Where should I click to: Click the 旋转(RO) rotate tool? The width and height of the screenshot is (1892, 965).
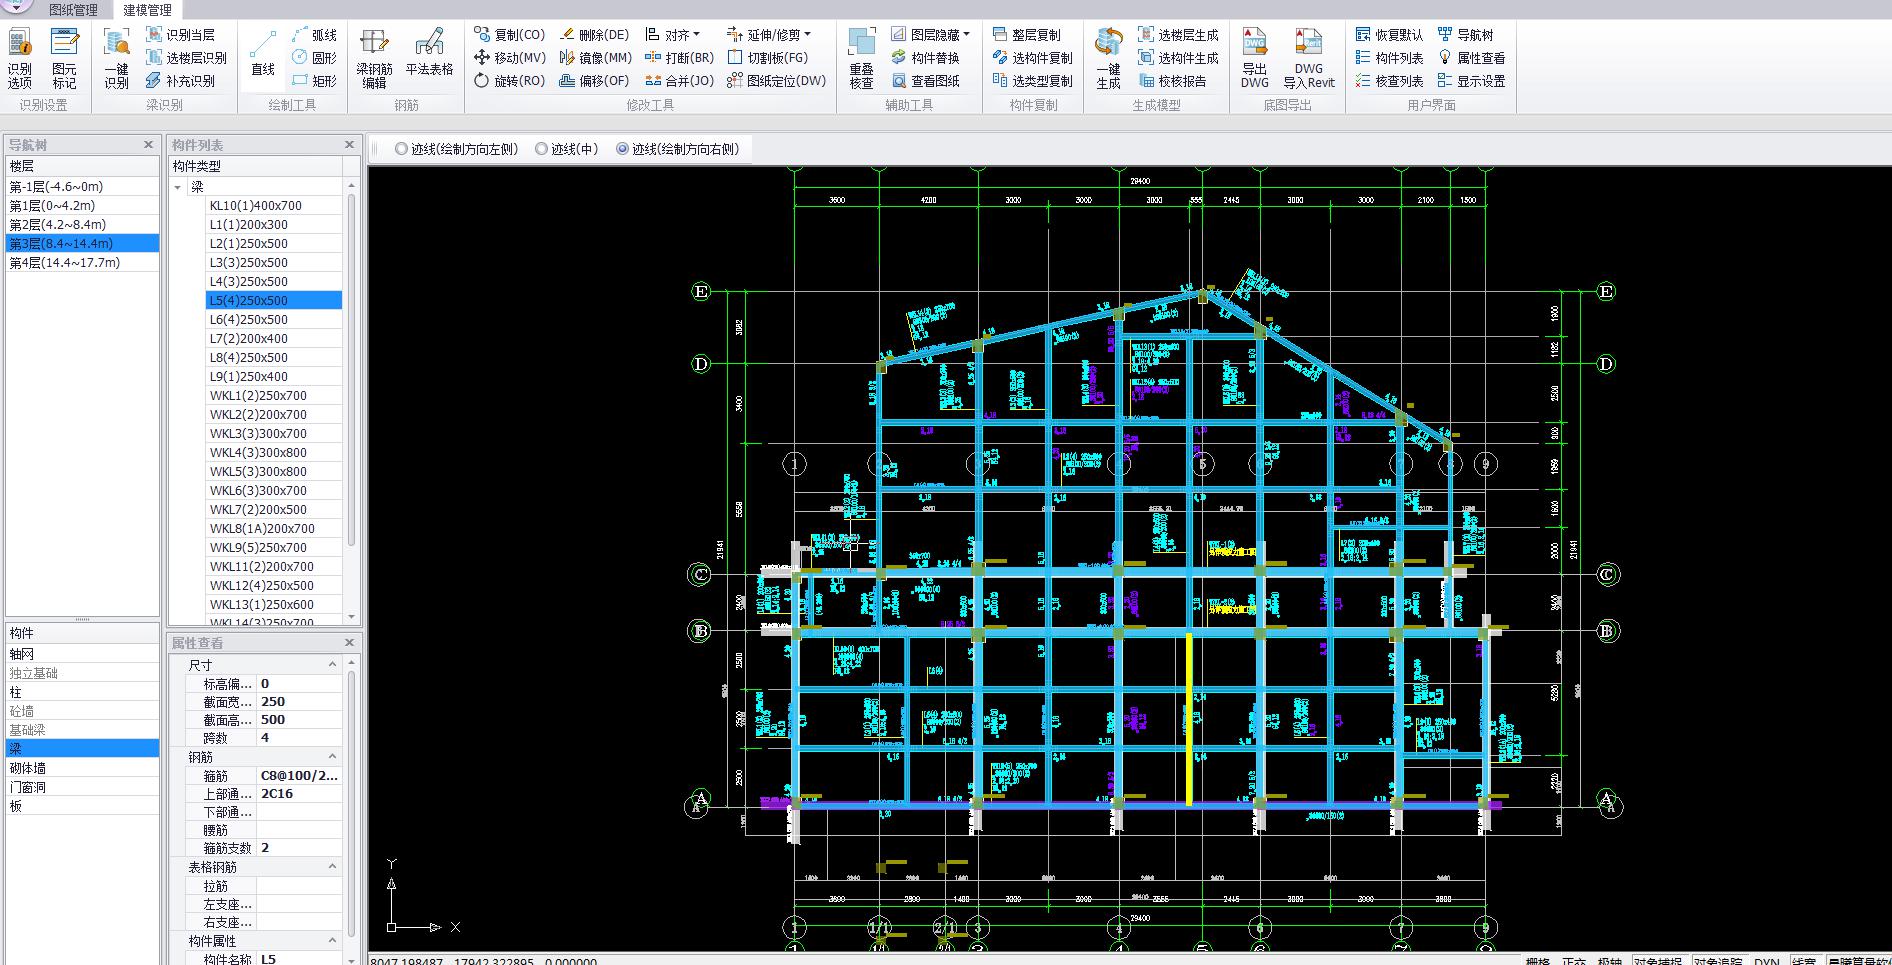click(x=510, y=81)
